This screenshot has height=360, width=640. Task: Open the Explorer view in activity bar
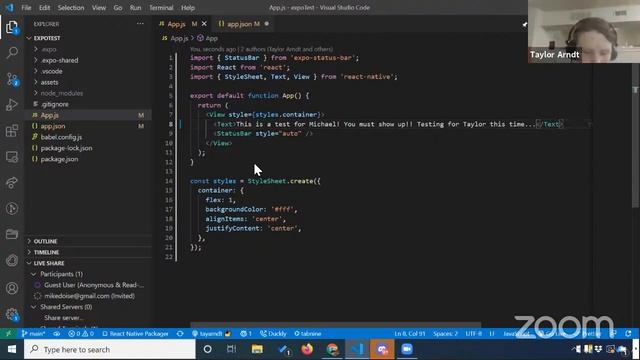[12, 28]
